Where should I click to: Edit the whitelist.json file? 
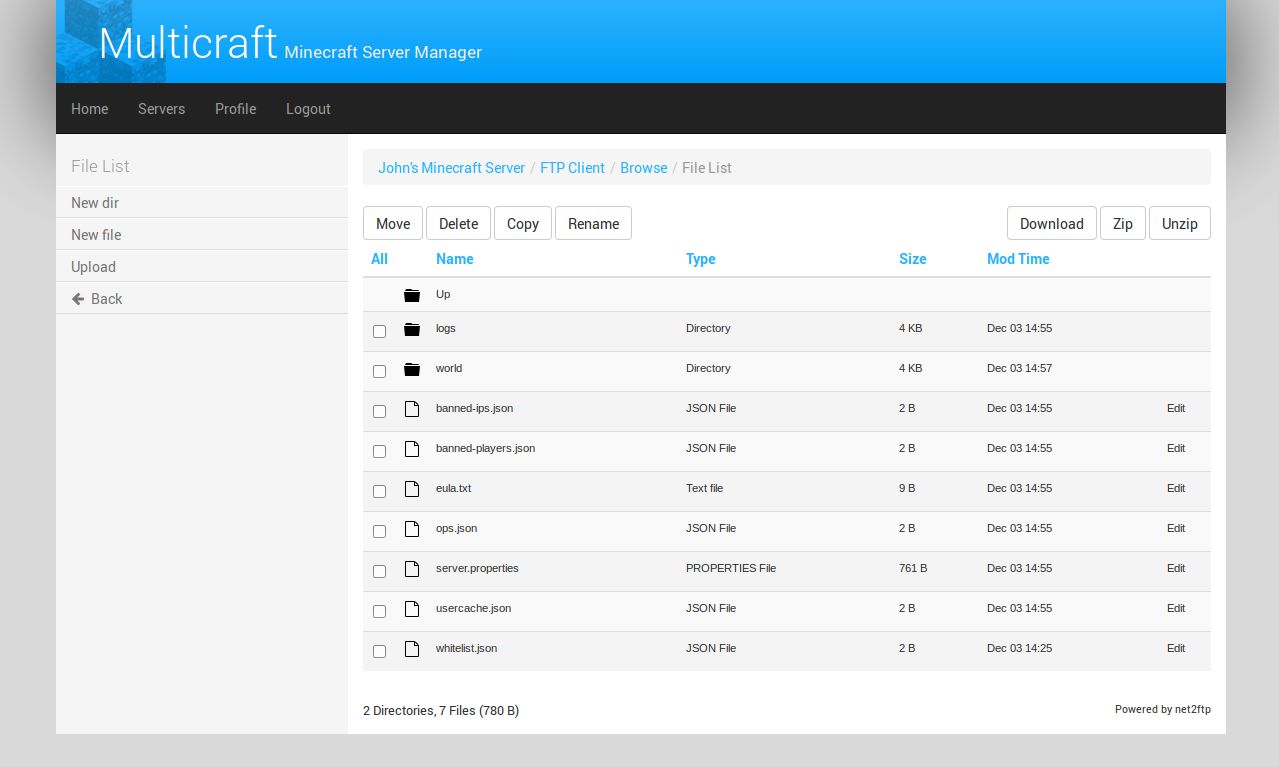pyautogui.click(x=1176, y=648)
